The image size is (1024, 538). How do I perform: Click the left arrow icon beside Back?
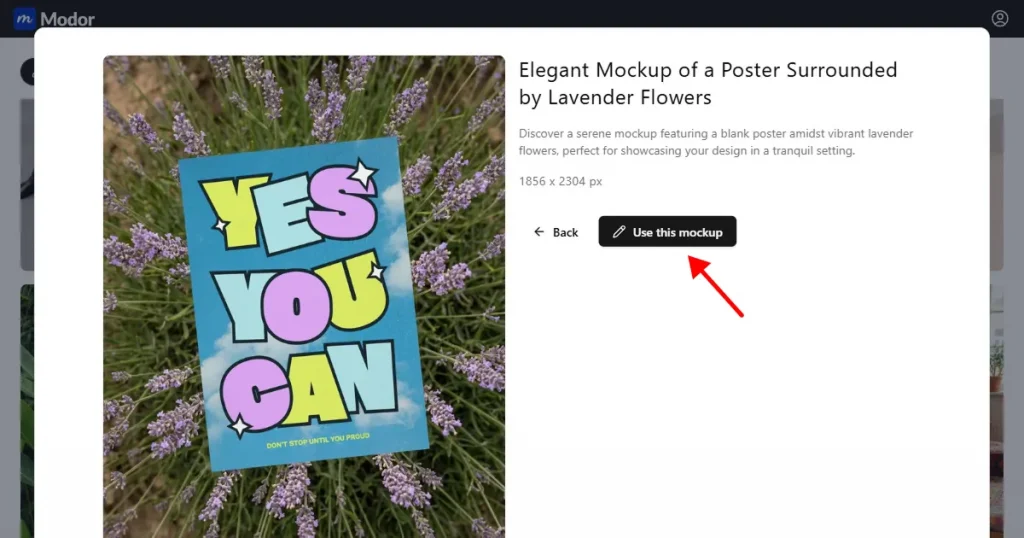(539, 232)
